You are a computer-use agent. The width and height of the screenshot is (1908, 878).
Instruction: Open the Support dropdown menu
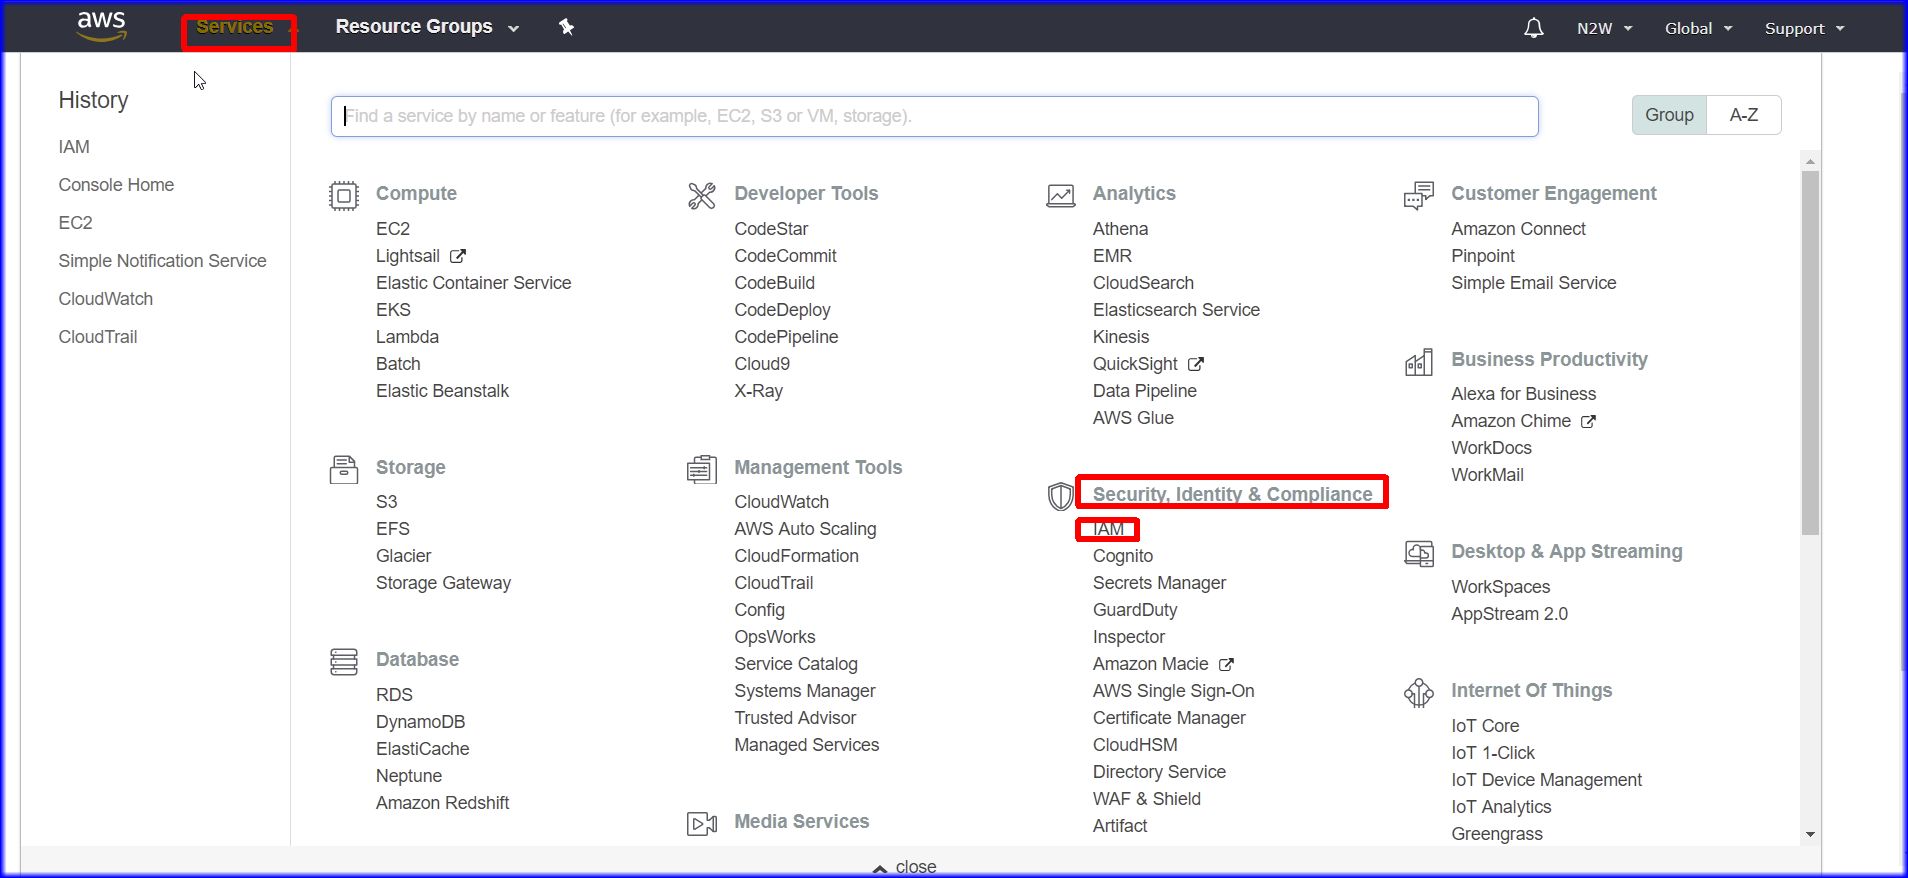[x=1804, y=28]
